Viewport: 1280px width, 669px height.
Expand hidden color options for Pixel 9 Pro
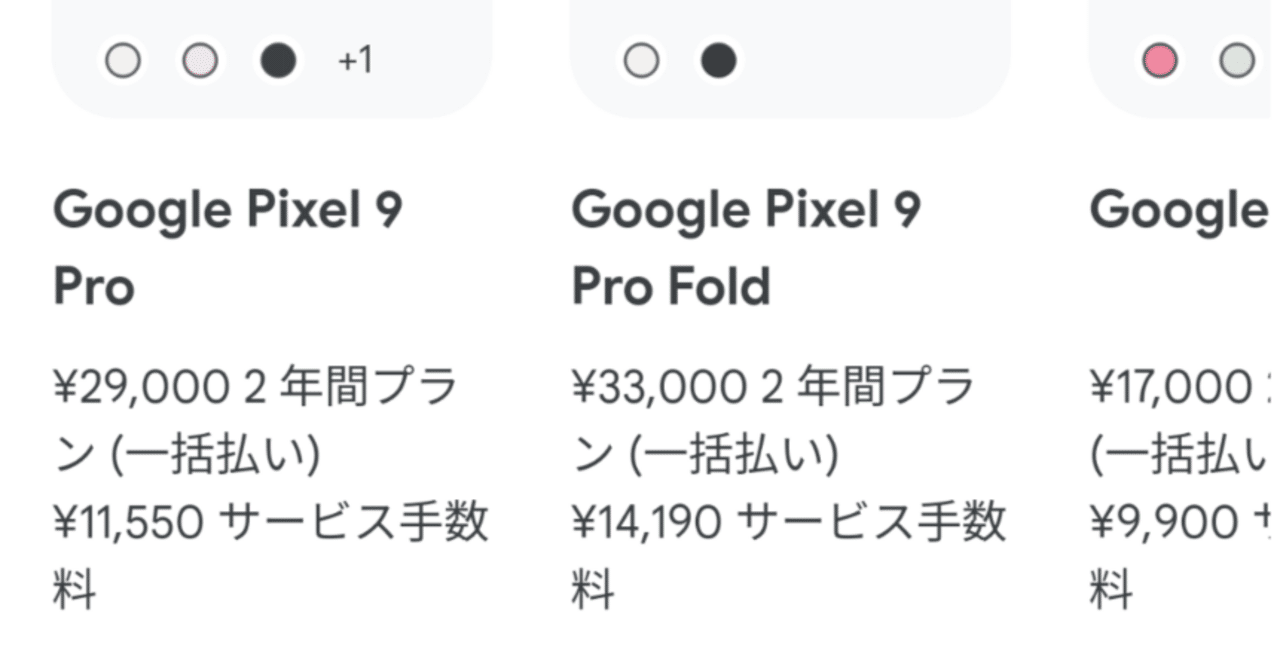352,60
